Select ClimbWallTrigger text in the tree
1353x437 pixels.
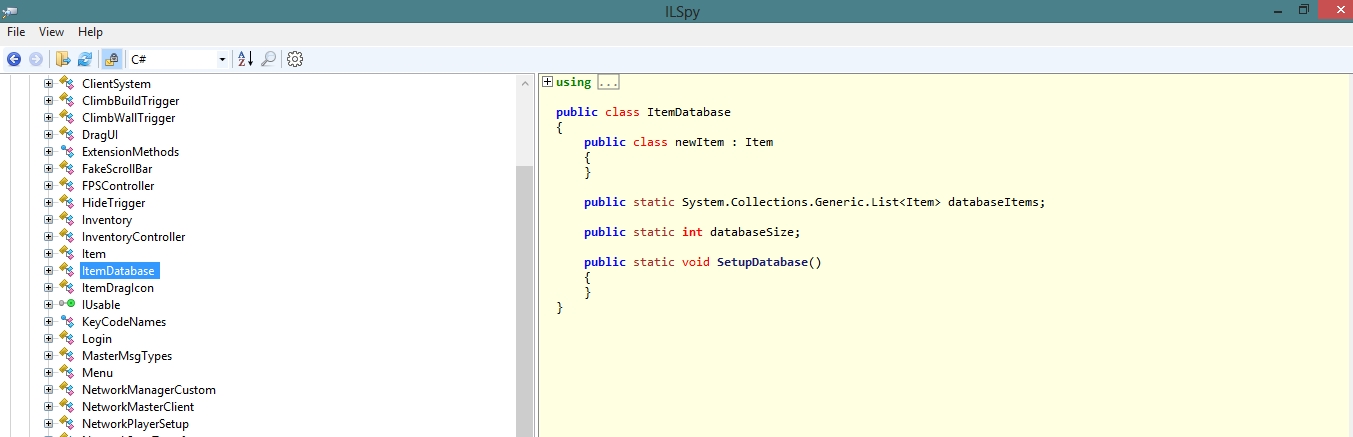(128, 118)
